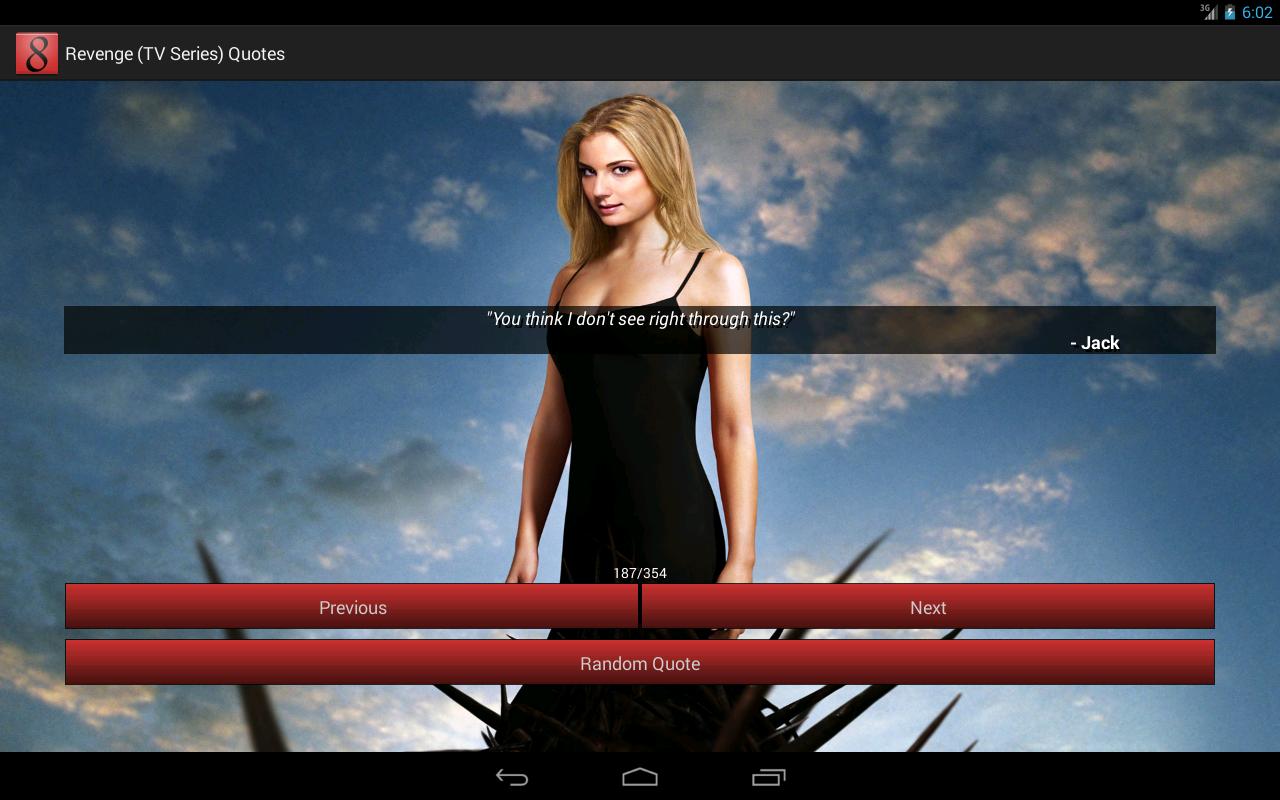Open the Recent Apps icon
The height and width of the screenshot is (800, 1280).
pyautogui.click(x=767, y=777)
